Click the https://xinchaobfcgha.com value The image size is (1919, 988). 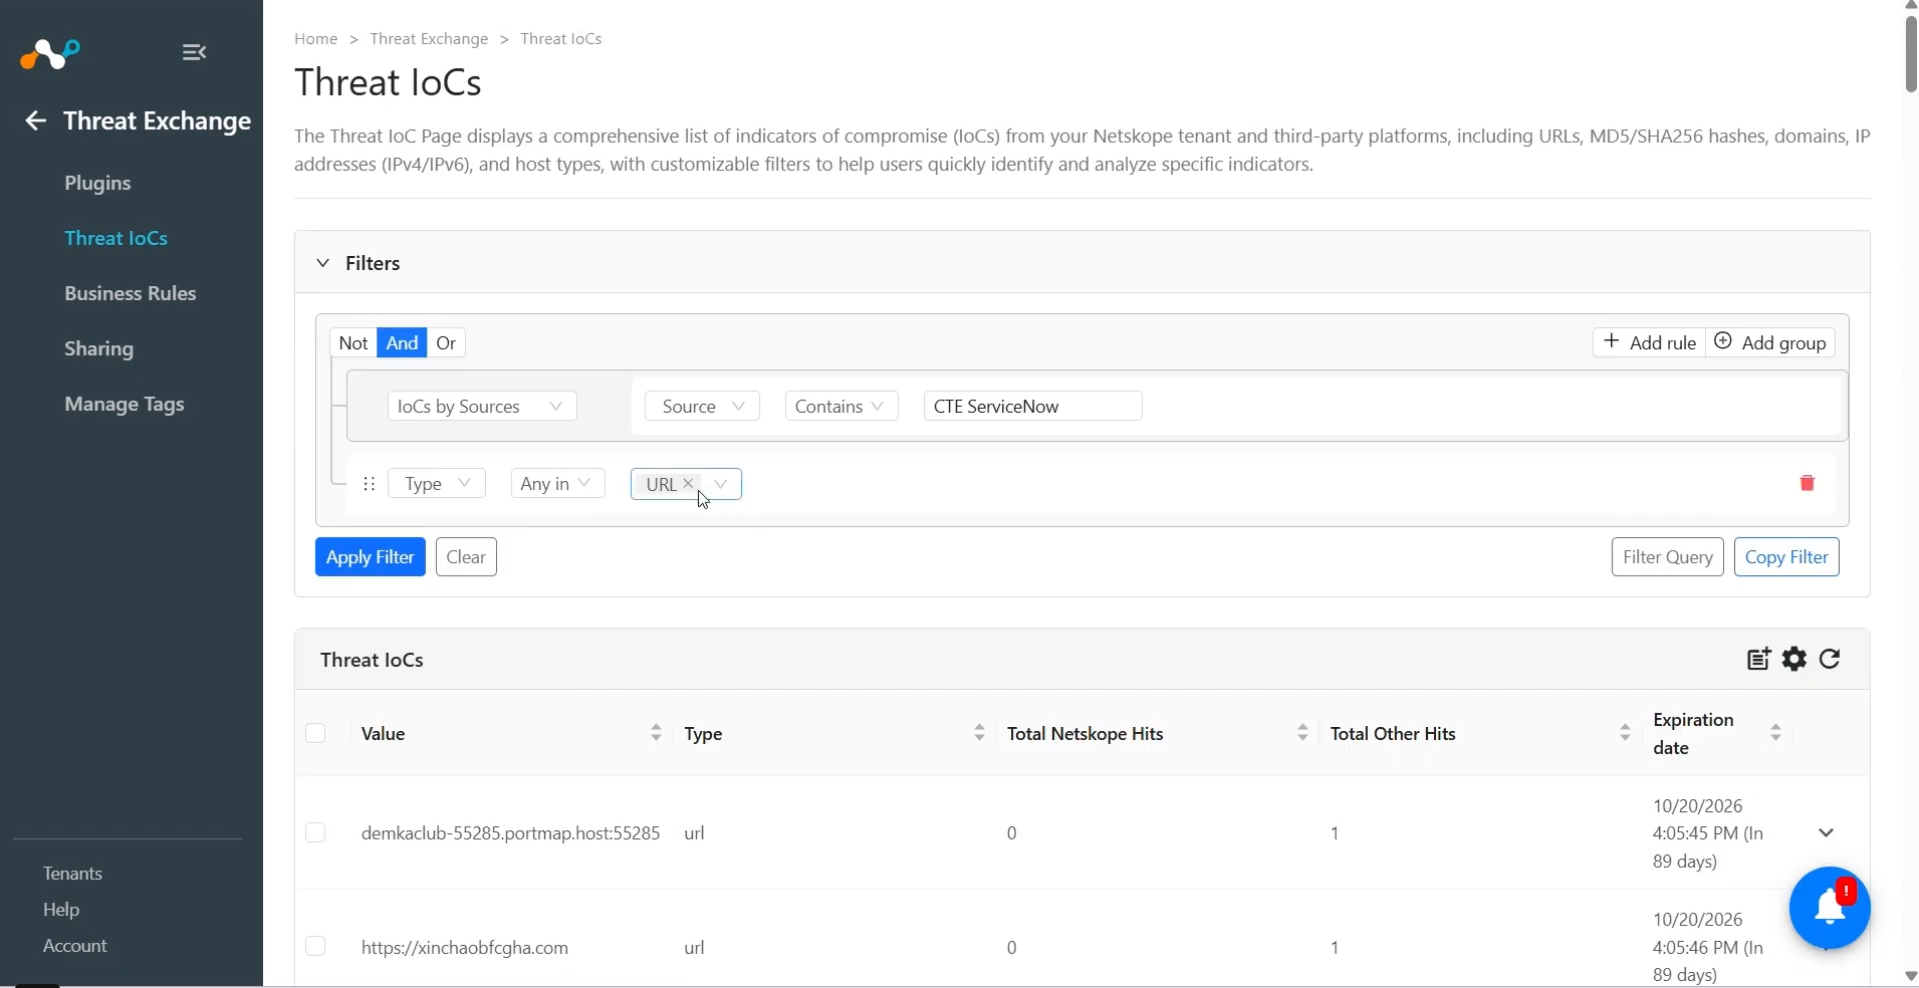[x=465, y=947]
